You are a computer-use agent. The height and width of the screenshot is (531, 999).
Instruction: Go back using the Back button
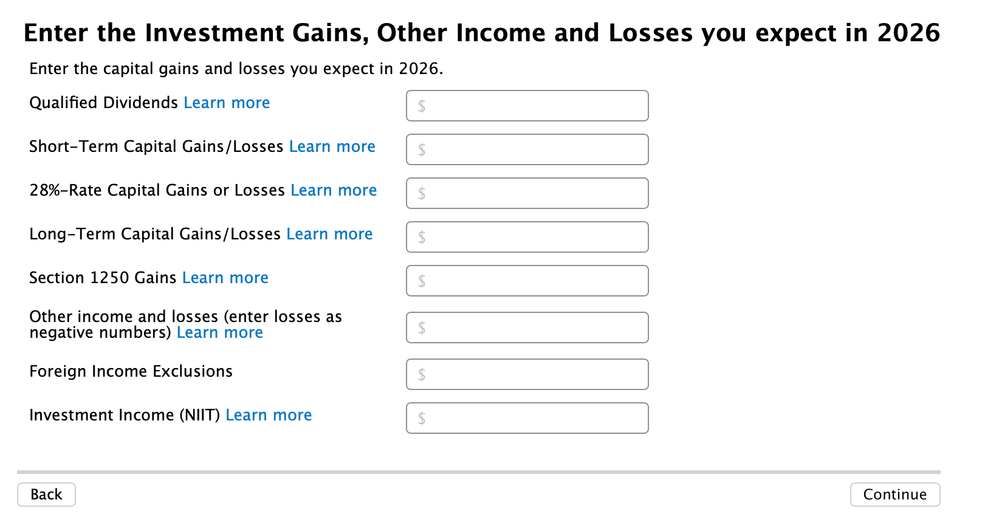(46, 494)
